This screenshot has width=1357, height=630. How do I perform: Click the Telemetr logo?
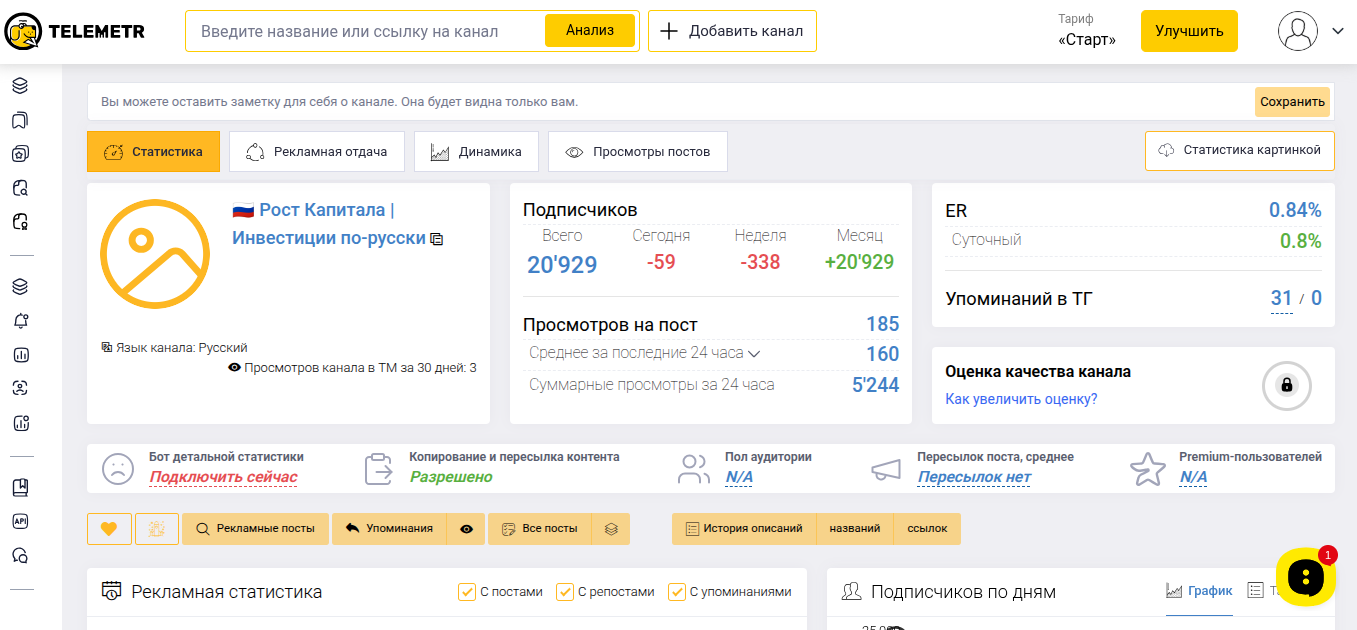[75, 31]
